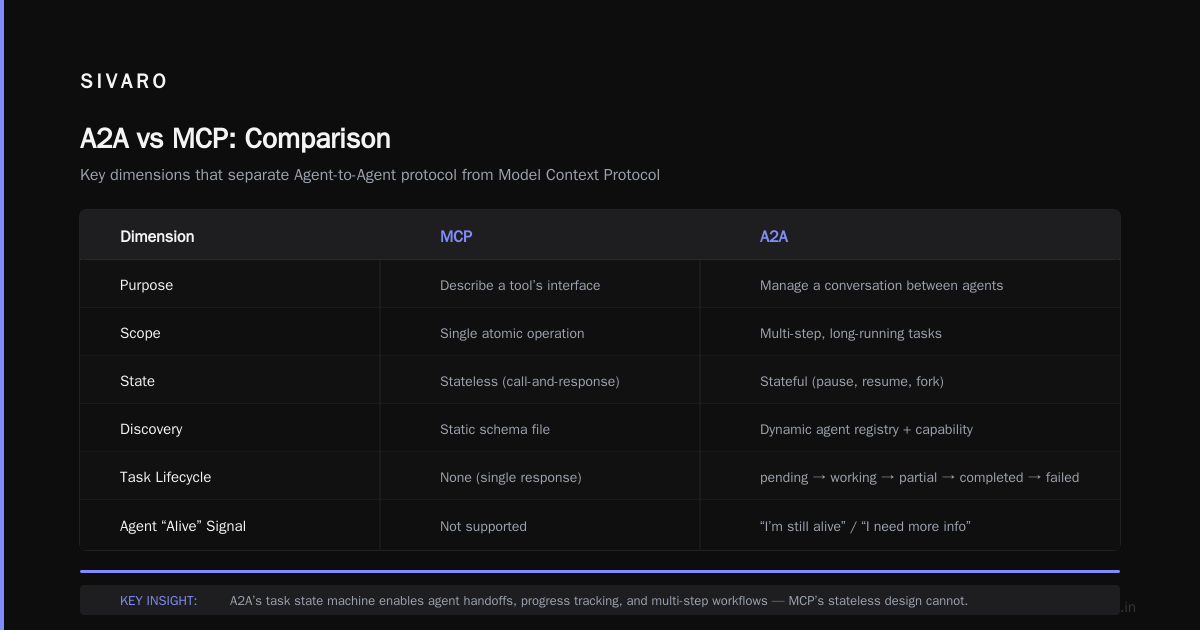
Task: Click the MCP column header
Action: [x=456, y=237]
